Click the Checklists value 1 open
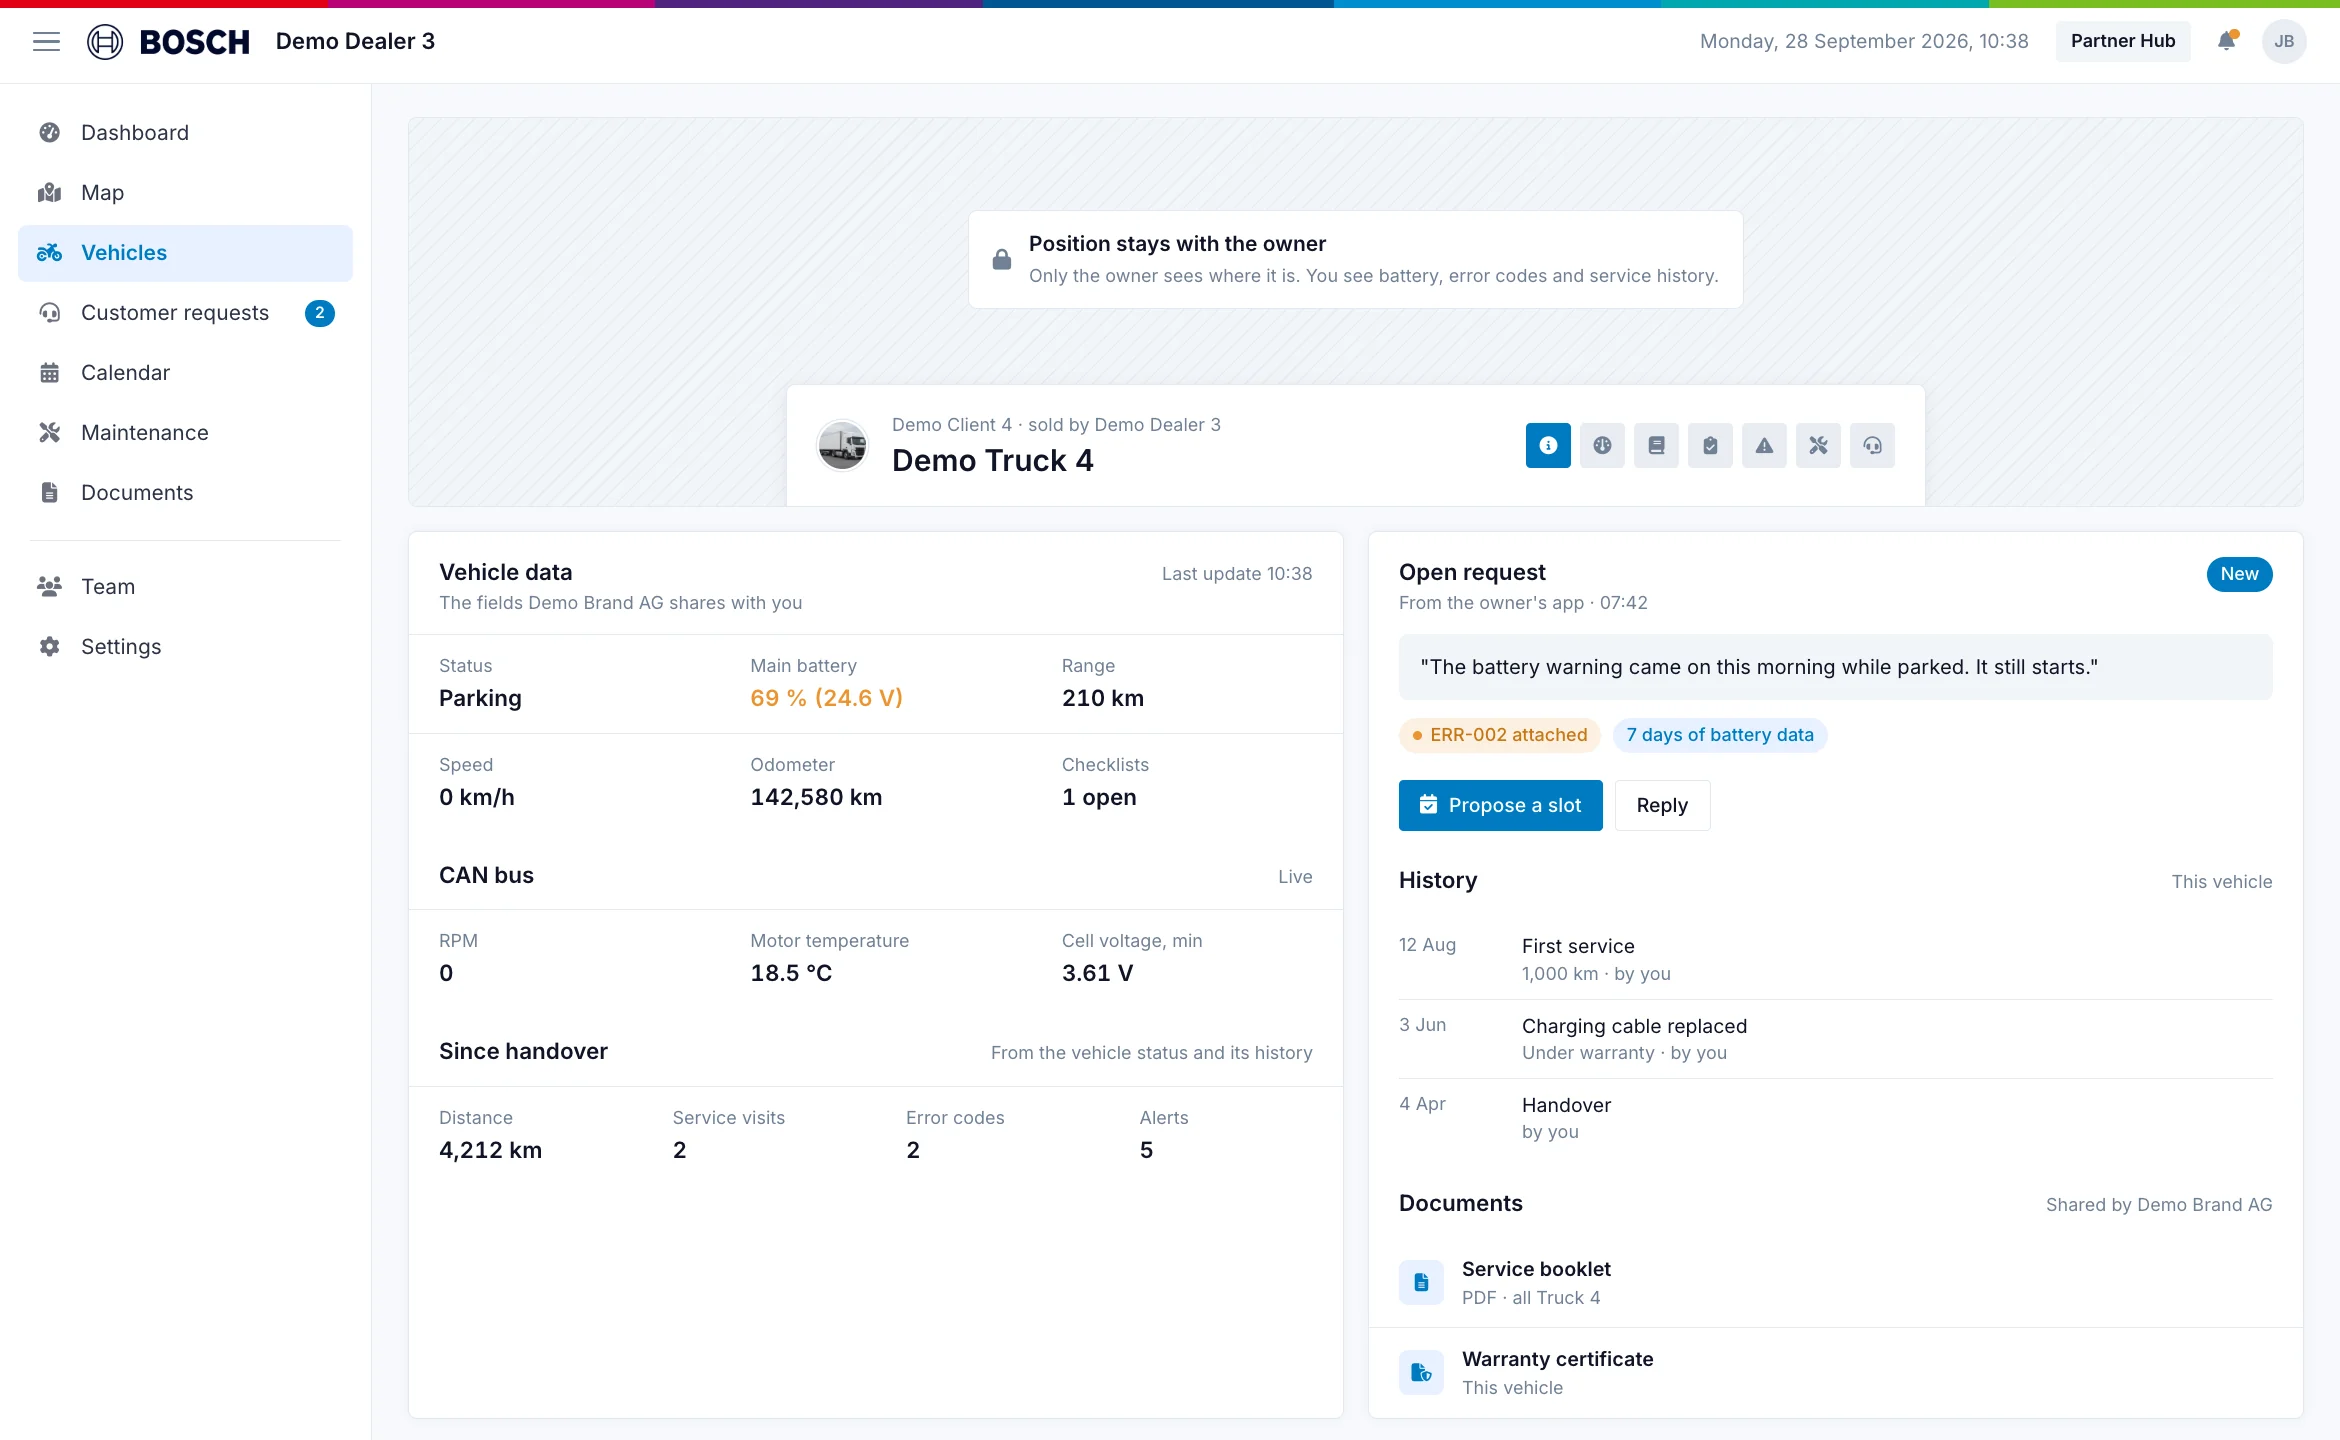This screenshot has width=2340, height=1440. click(1099, 797)
